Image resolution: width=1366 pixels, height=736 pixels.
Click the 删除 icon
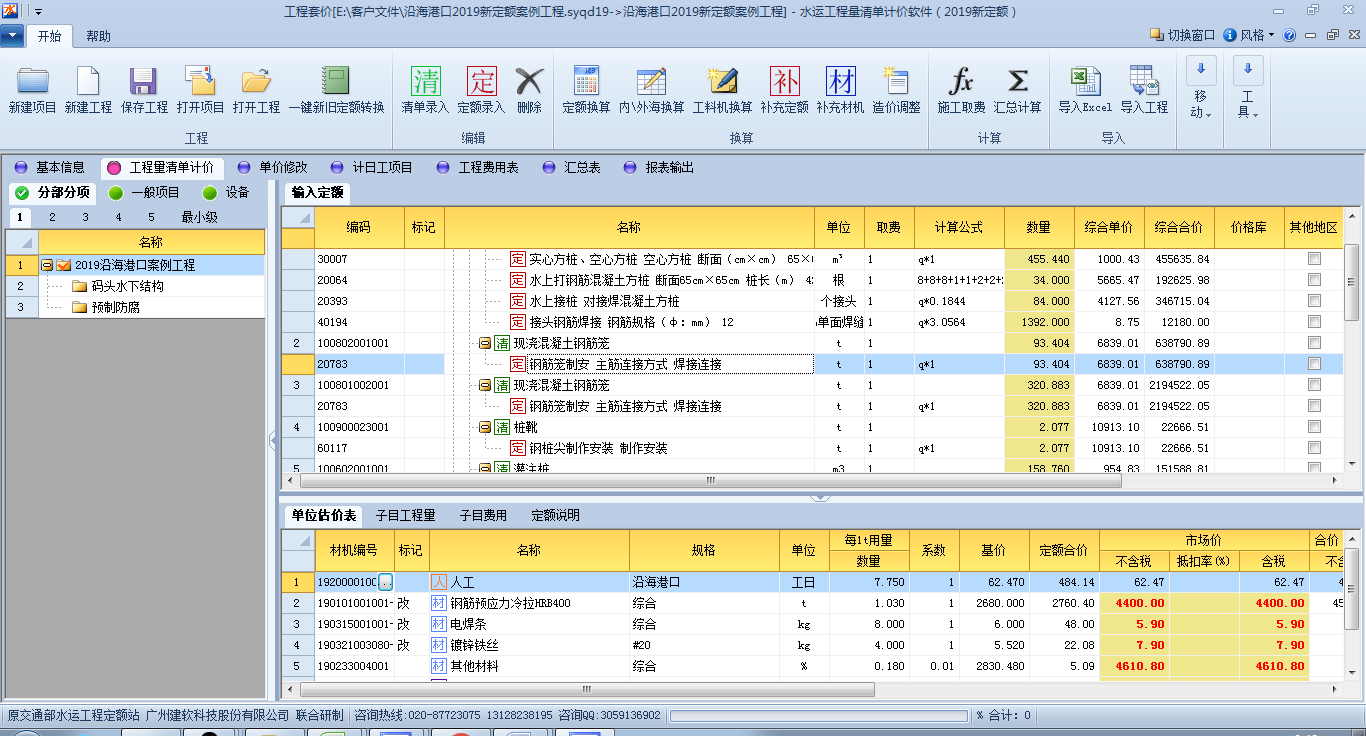(x=529, y=81)
